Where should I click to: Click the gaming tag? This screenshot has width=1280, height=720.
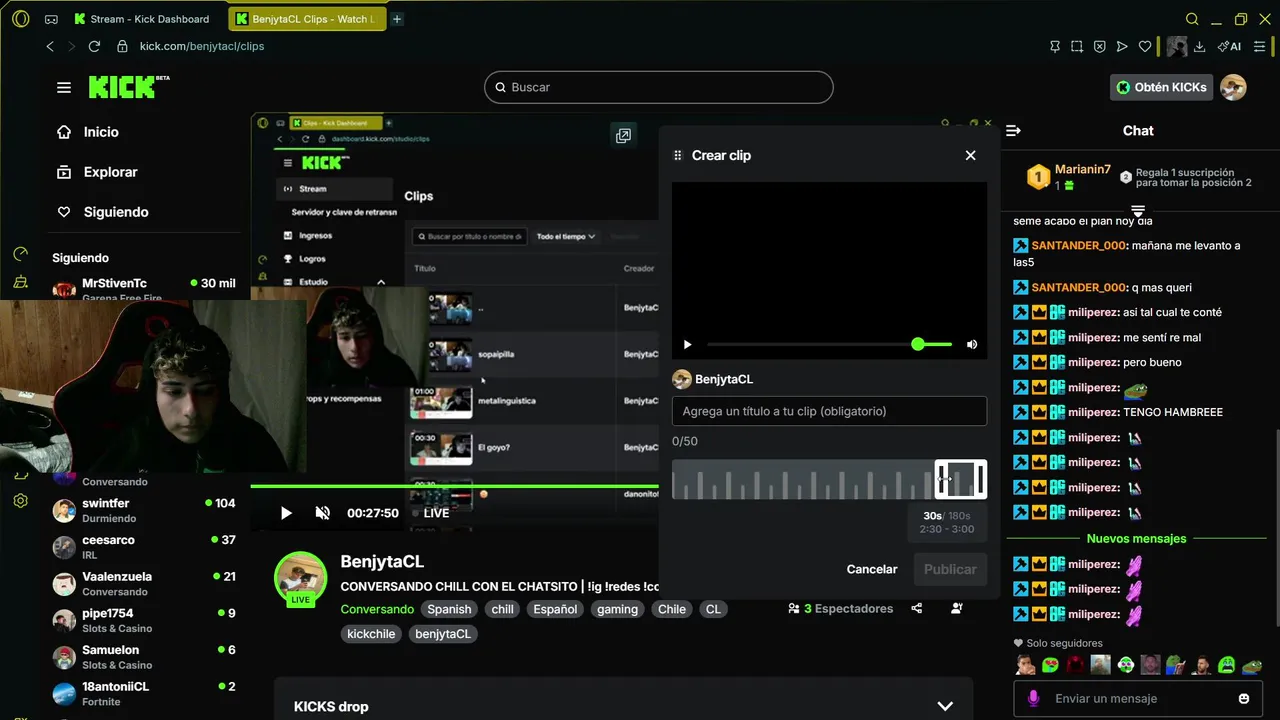tap(617, 609)
